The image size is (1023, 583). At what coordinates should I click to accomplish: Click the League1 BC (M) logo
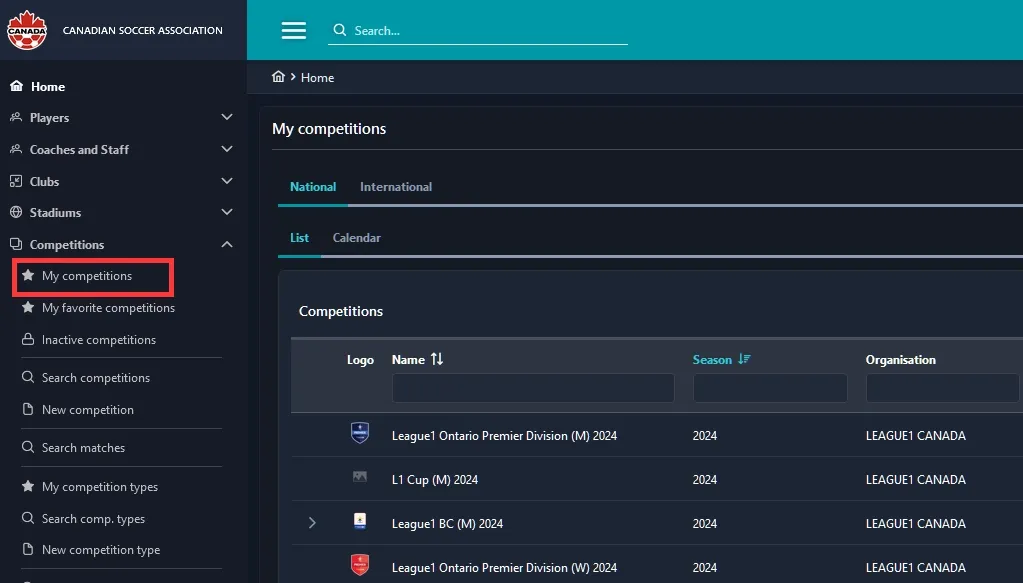[x=360, y=521]
